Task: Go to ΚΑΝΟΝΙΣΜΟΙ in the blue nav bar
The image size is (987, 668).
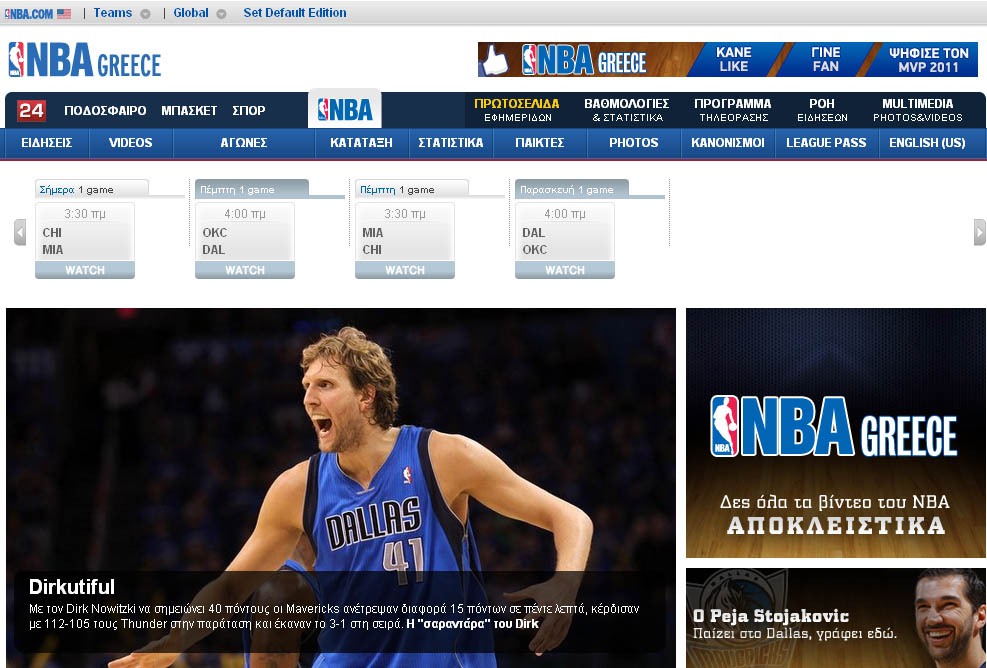Action: [728, 143]
